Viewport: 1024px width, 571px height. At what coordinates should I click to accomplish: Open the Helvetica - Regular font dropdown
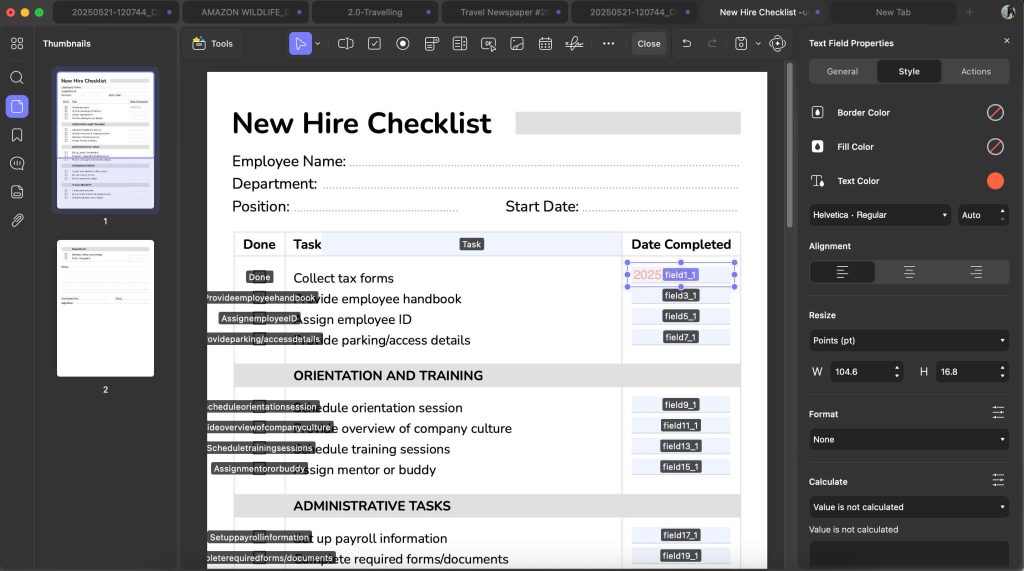[x=880, y=215]
